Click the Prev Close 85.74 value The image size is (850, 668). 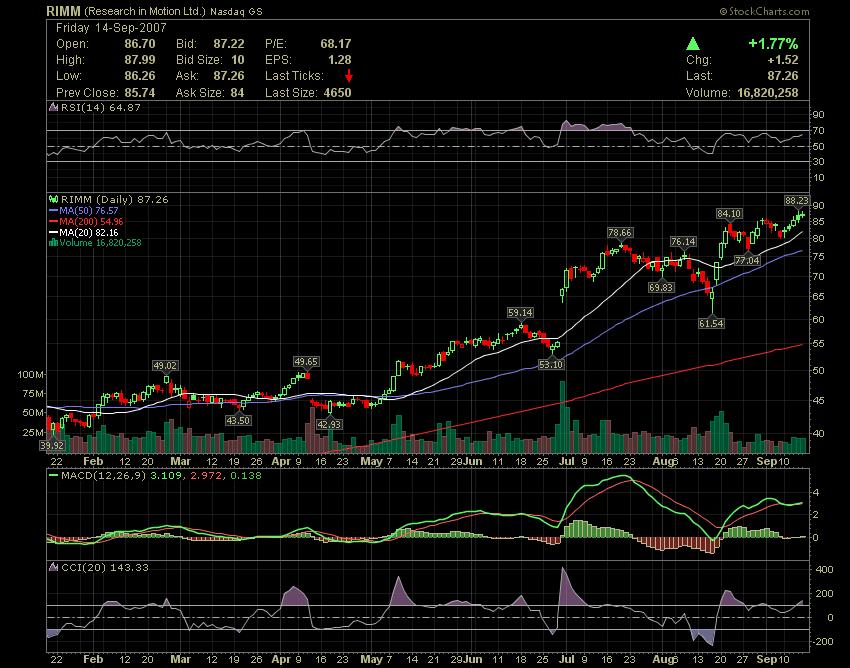(140, 93)
